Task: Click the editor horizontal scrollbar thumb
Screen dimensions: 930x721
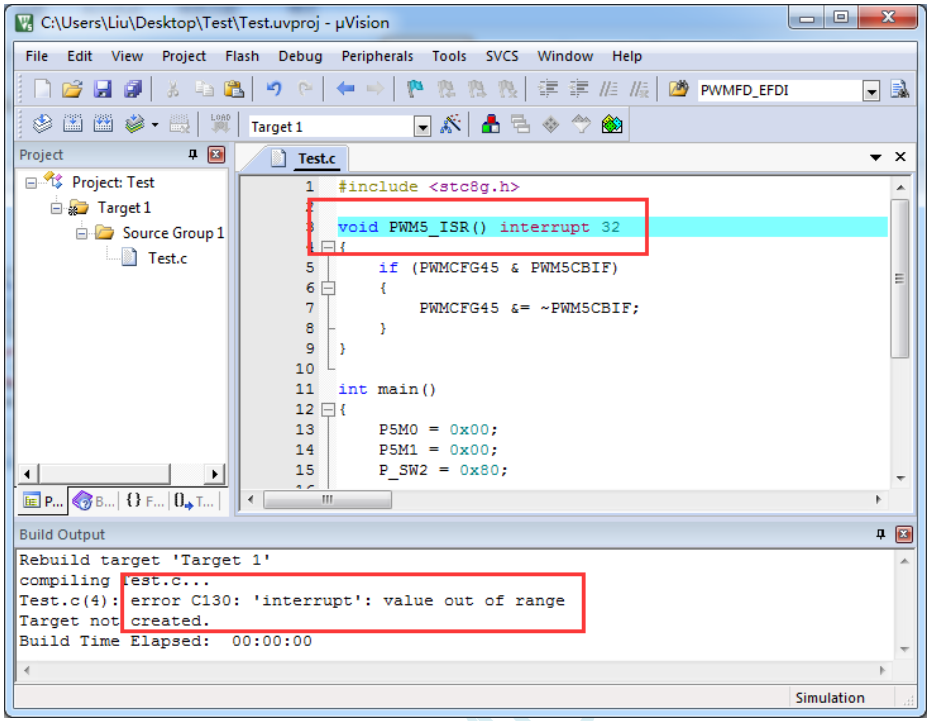Action: [x=327, y=500]
